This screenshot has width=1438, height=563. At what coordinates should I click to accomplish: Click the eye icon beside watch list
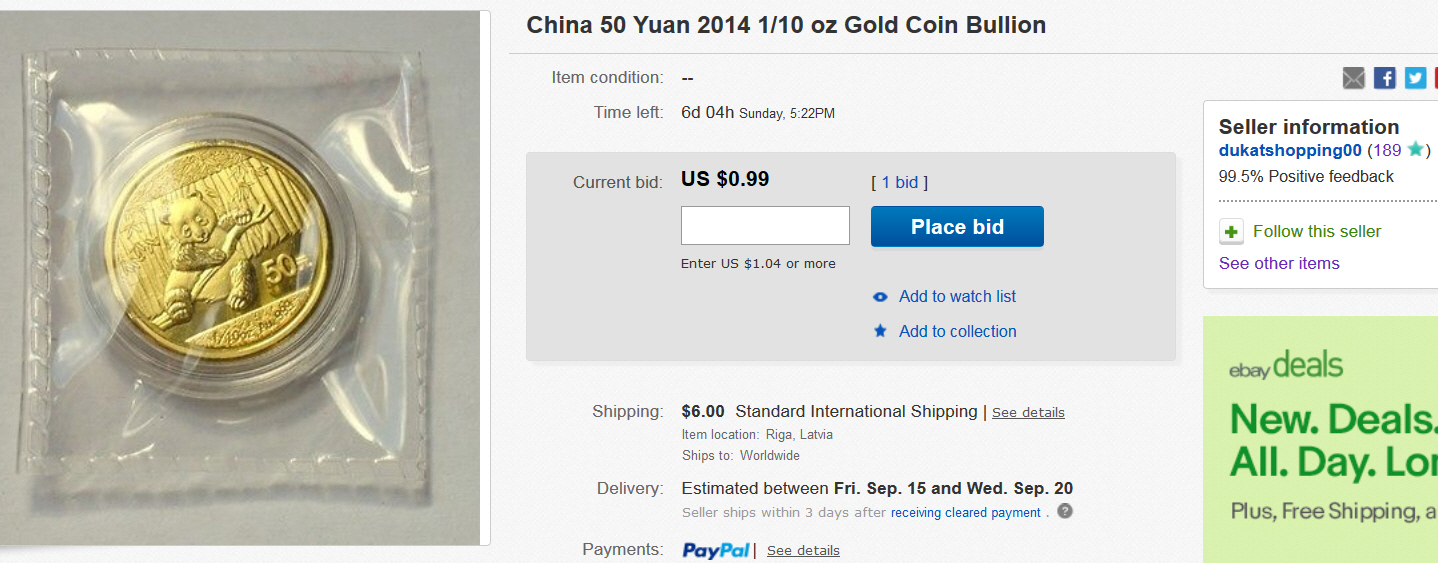[880, 297]
